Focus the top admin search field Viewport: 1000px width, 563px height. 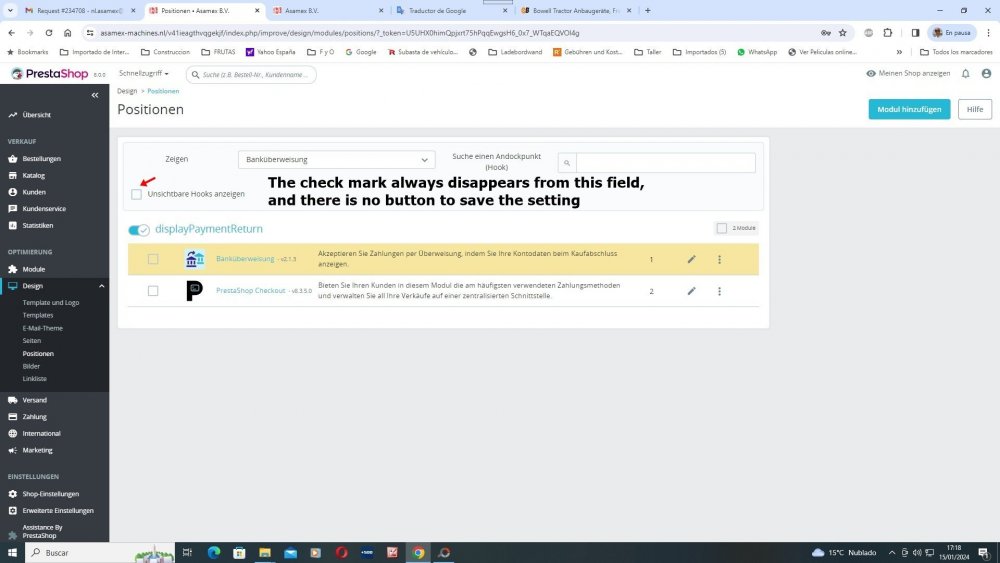tap(251, 75)
